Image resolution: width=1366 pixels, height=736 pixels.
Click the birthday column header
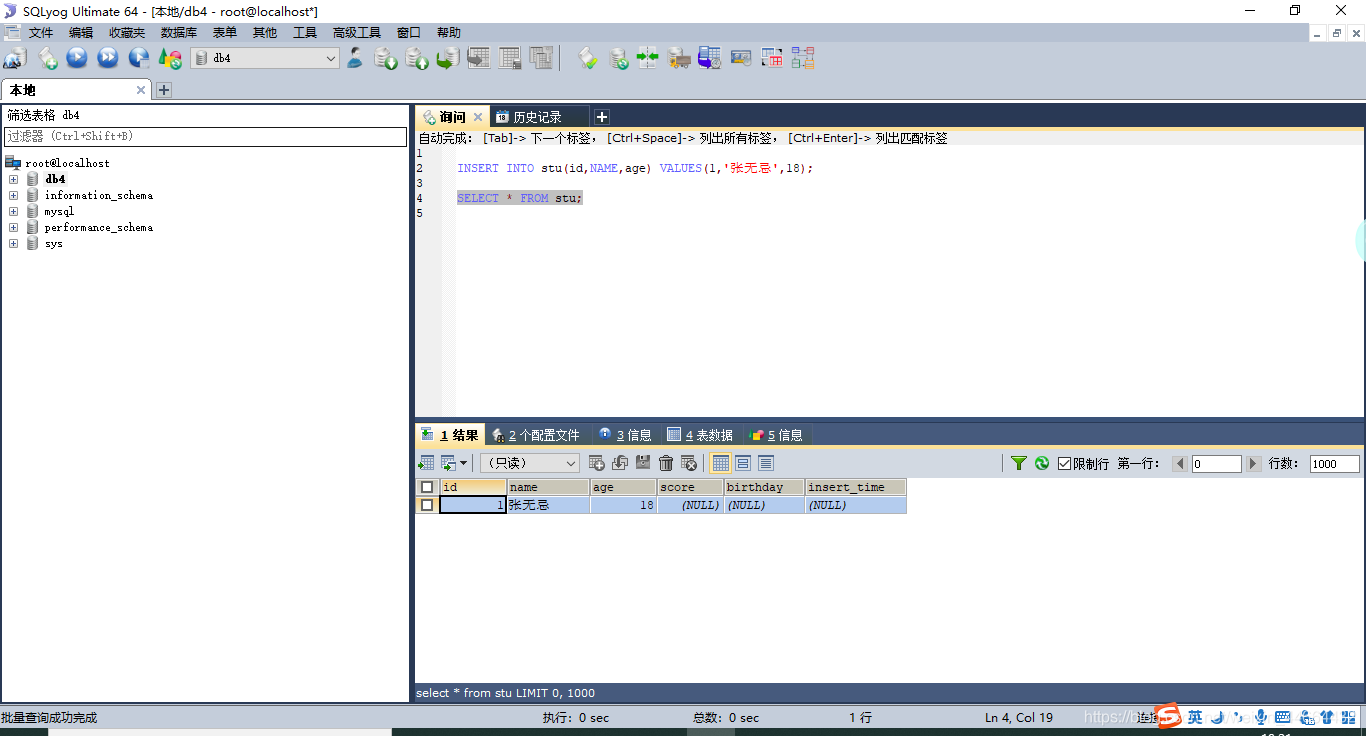[x=764, y=487]
